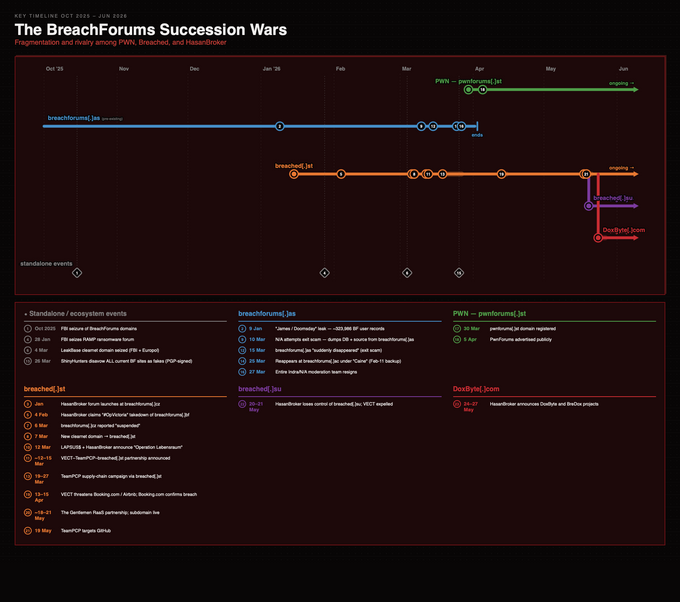Click the 'standalone events' row label
Screen dimensions: 680x602
click(x=46, y=264)
